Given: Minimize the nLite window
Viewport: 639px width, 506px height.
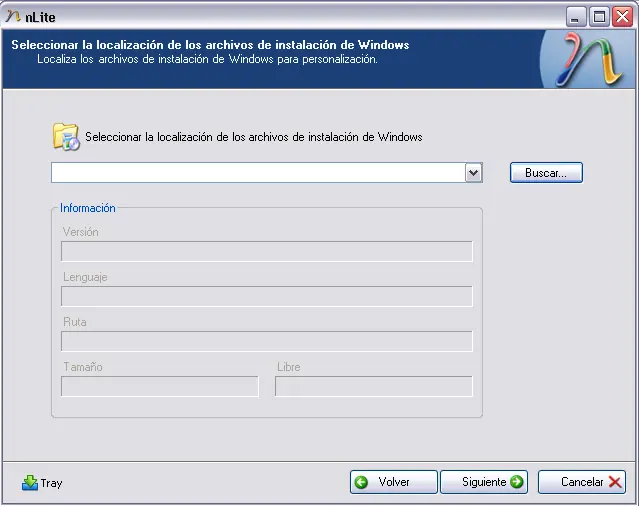Looking at the screenshot, I should [x=576, y=17].
